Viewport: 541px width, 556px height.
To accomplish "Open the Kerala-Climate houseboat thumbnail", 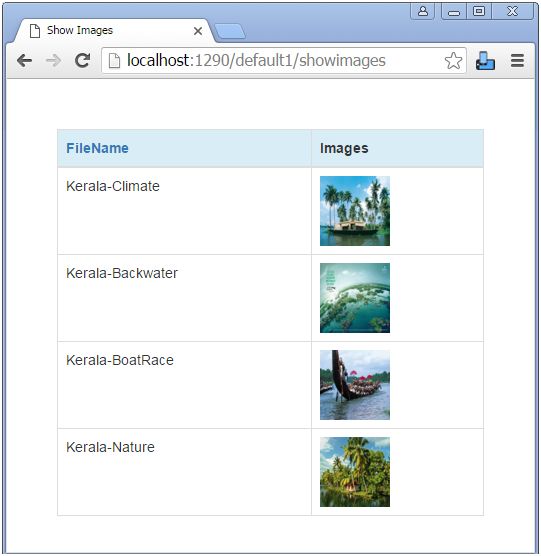I will click(x=355, y=211).
